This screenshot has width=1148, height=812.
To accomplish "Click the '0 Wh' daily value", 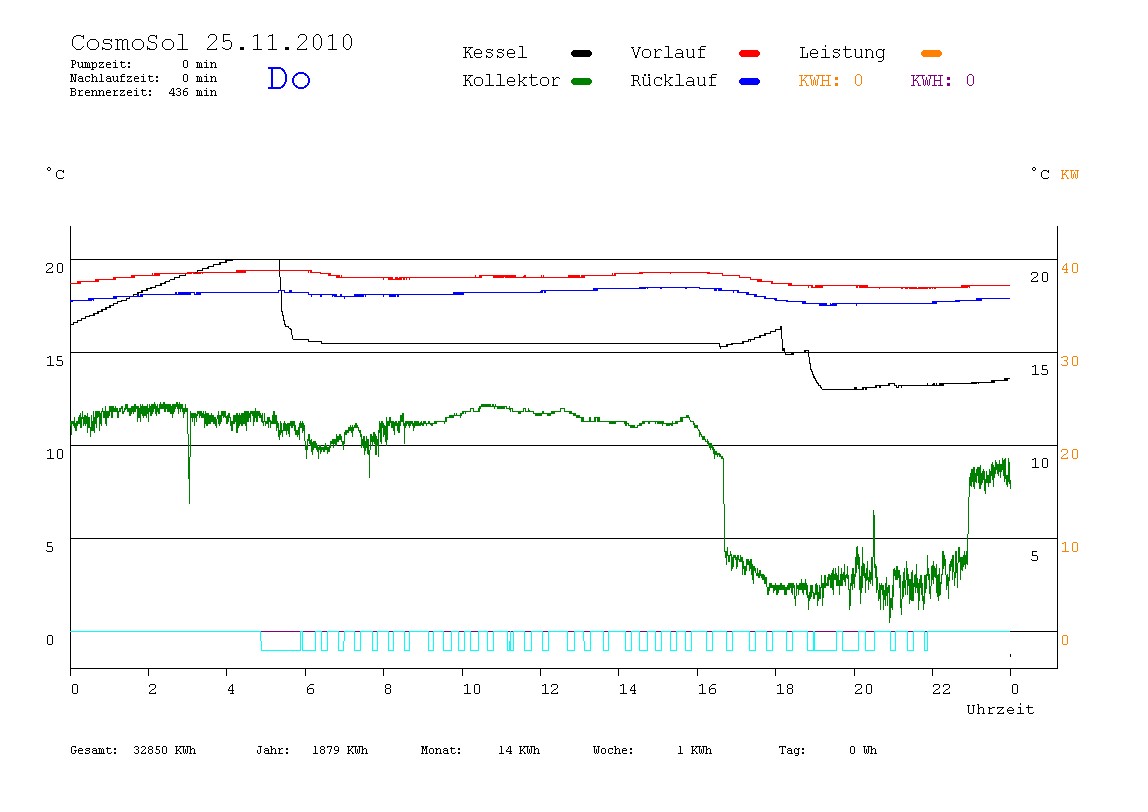I will pos(862,750).
